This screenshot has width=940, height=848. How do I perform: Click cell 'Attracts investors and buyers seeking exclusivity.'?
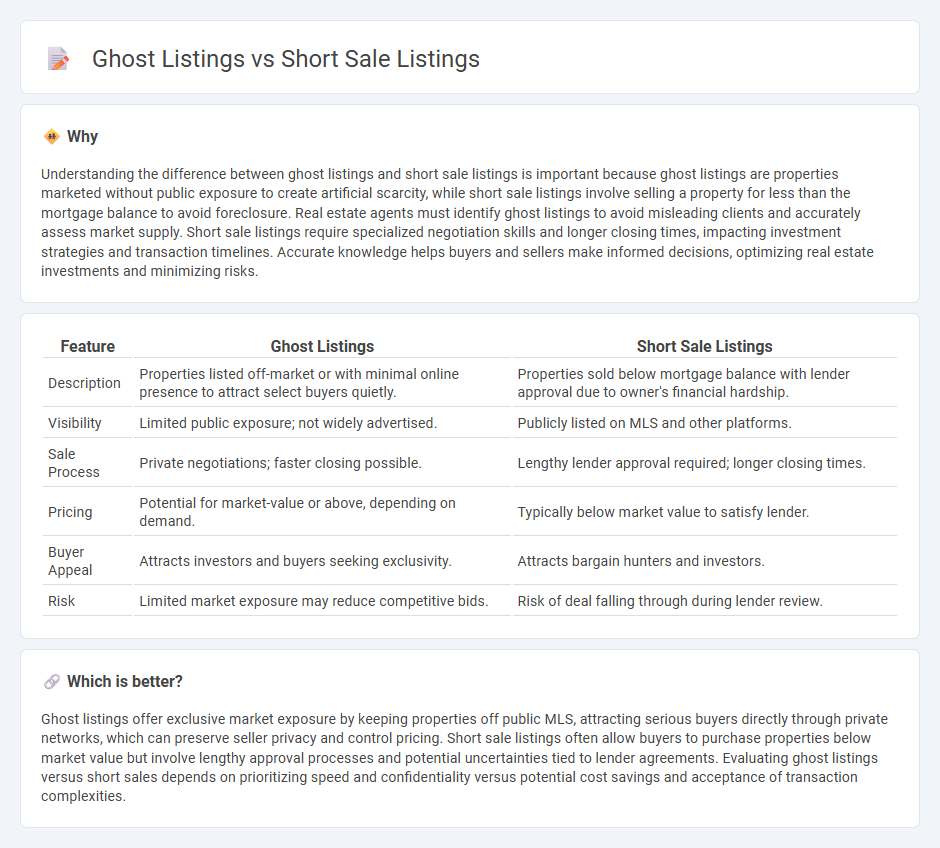coord(322,561)
